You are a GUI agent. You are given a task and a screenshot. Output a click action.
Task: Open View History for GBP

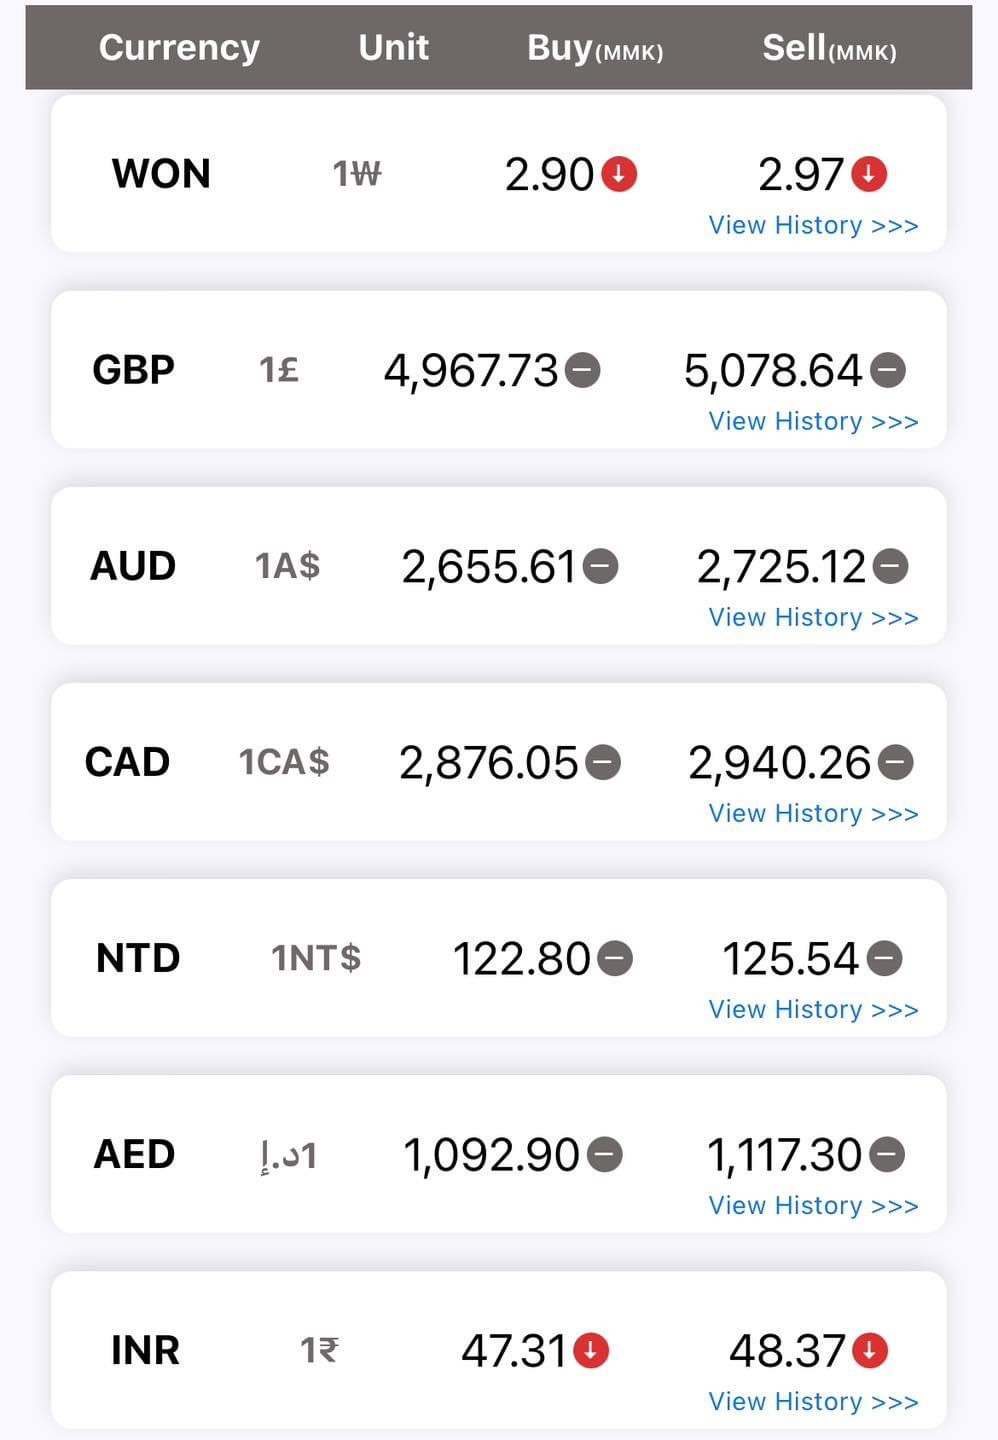[x=813, y=421]
